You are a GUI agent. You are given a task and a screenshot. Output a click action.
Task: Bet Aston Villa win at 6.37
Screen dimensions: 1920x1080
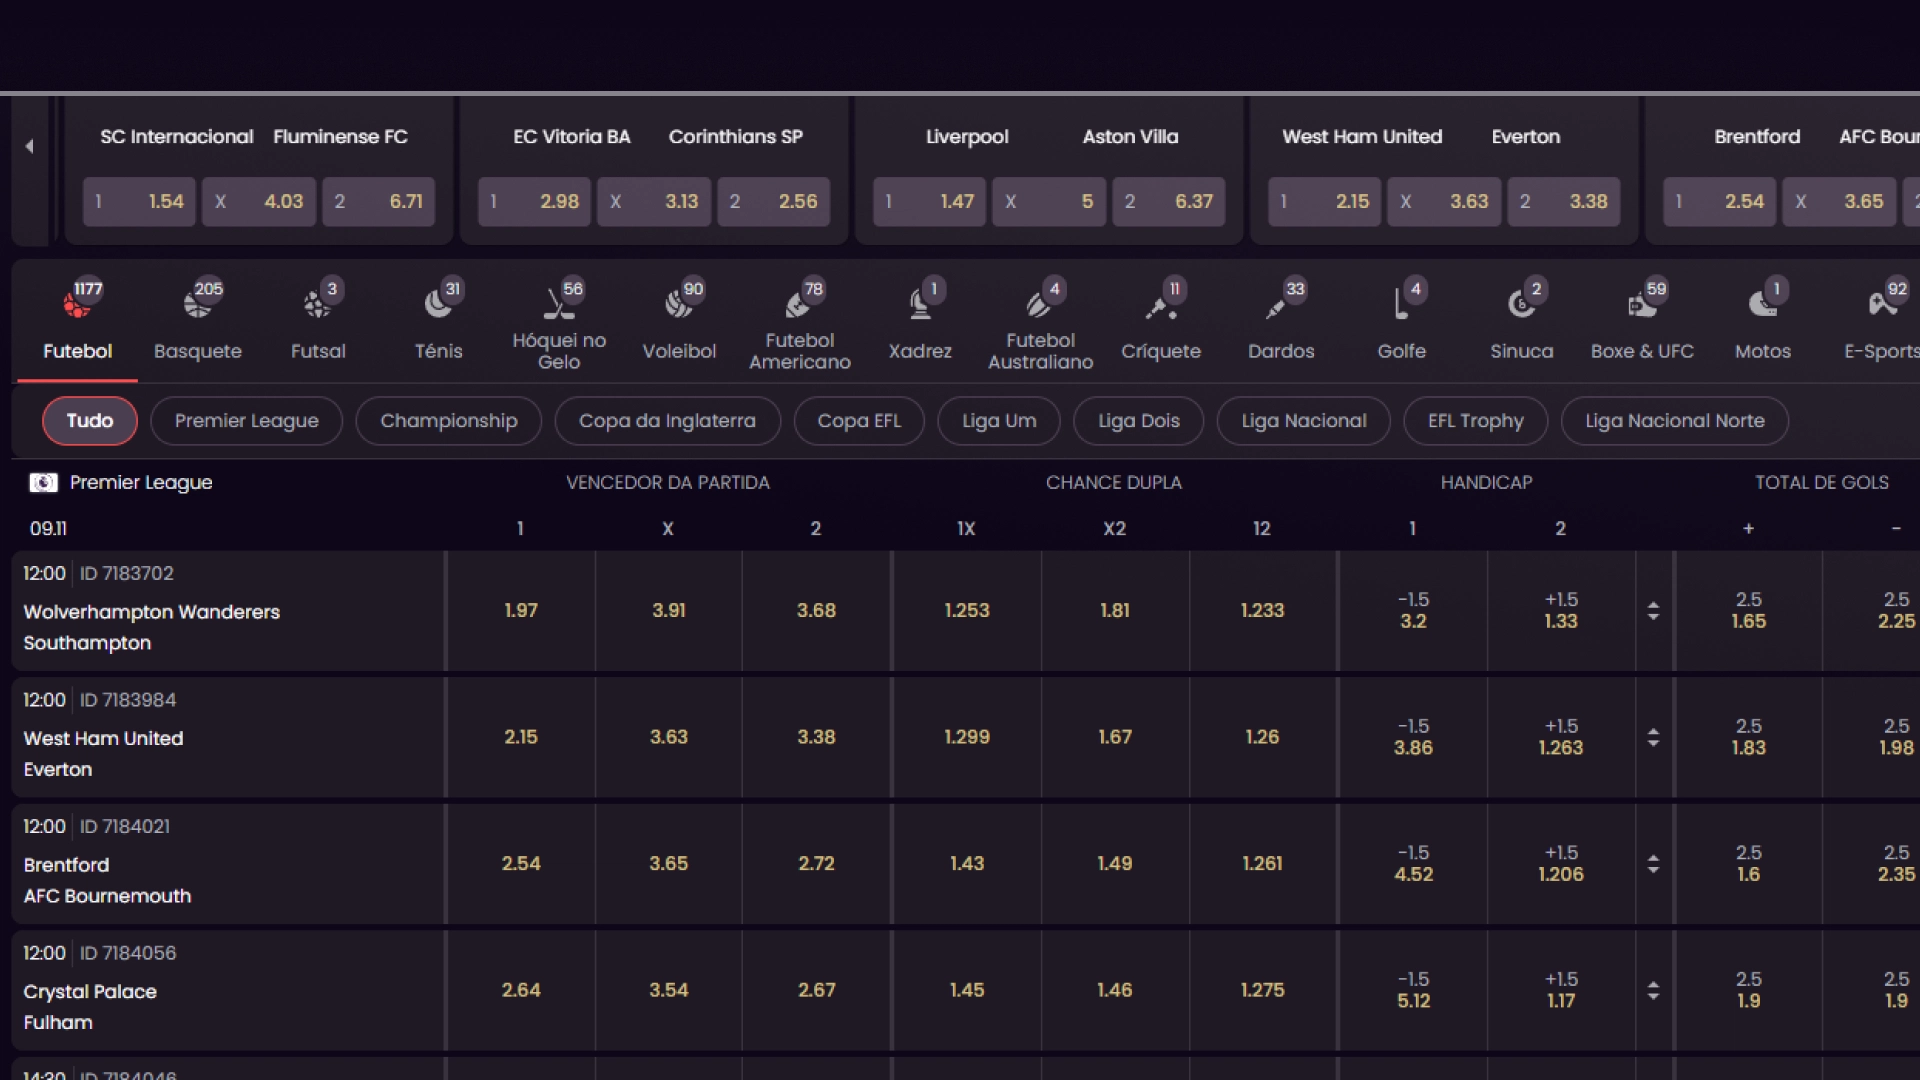coord(1168,202)
